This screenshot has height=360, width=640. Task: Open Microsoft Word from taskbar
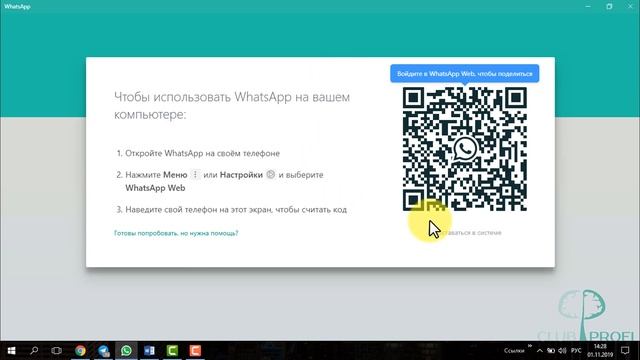point(149,351)
